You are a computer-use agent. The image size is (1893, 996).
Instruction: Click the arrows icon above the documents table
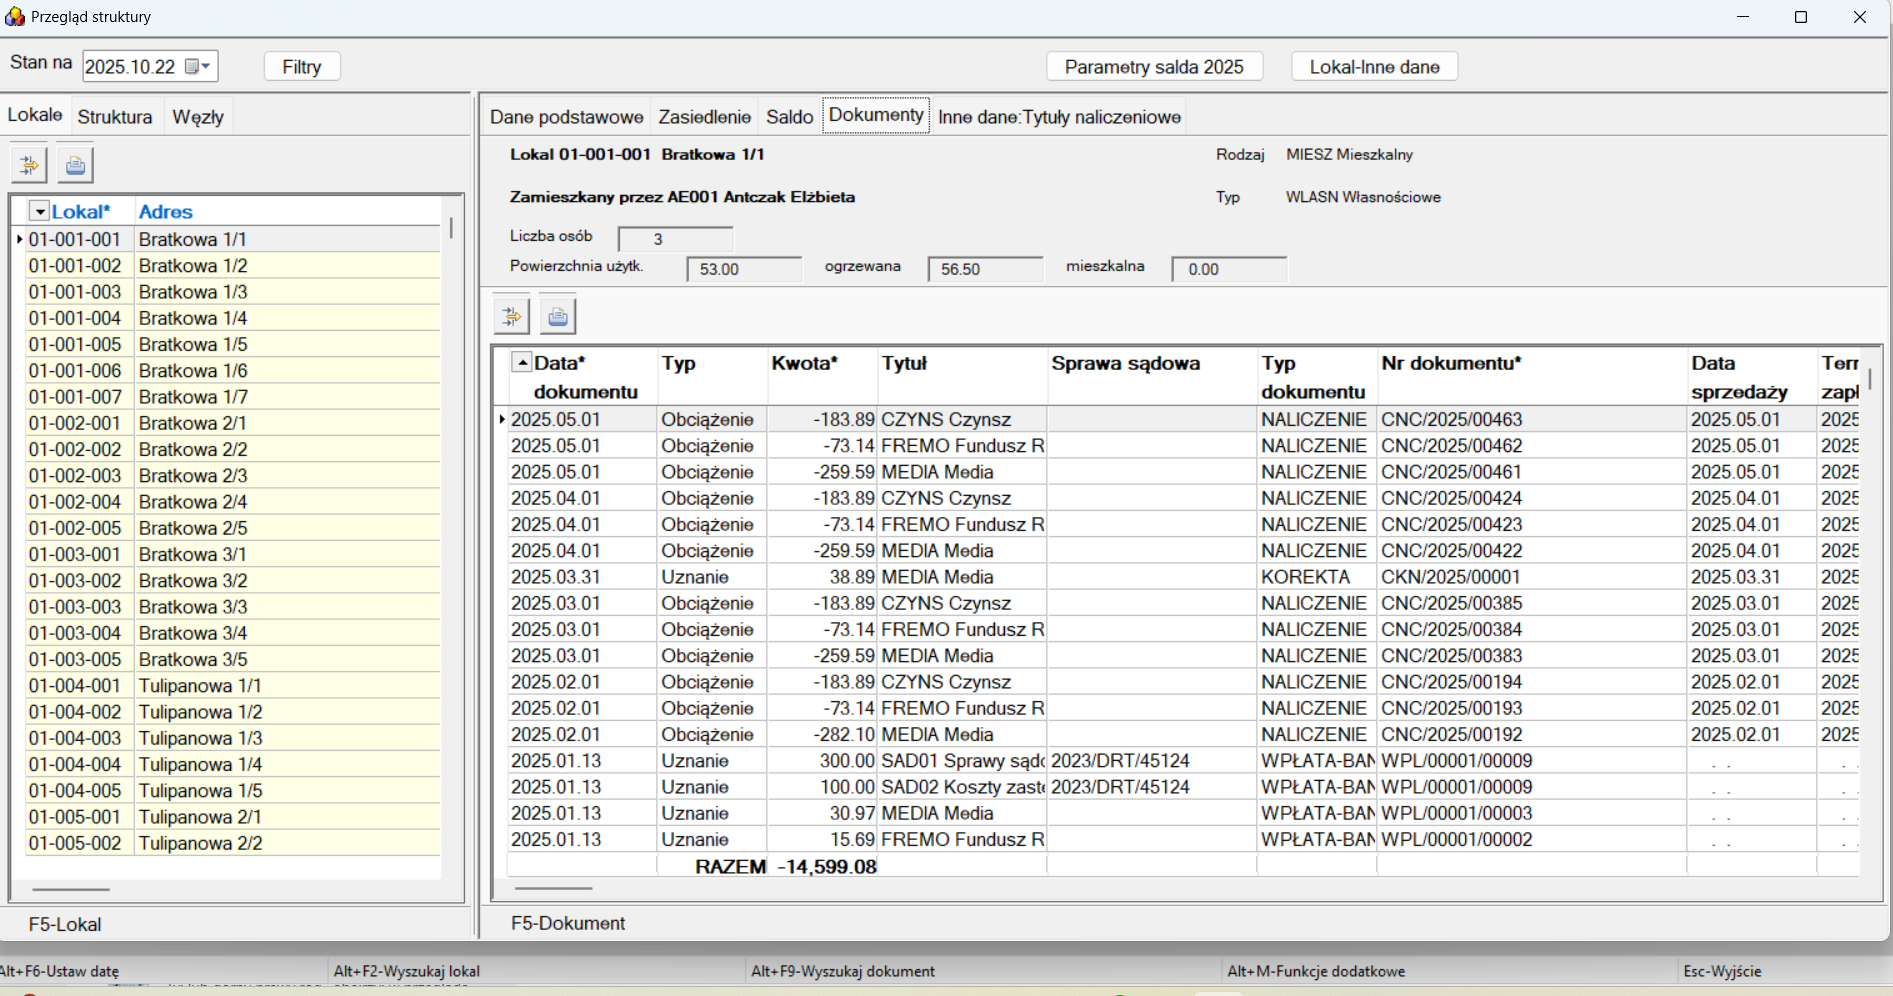pyautogui.click(x=511, y=317)
